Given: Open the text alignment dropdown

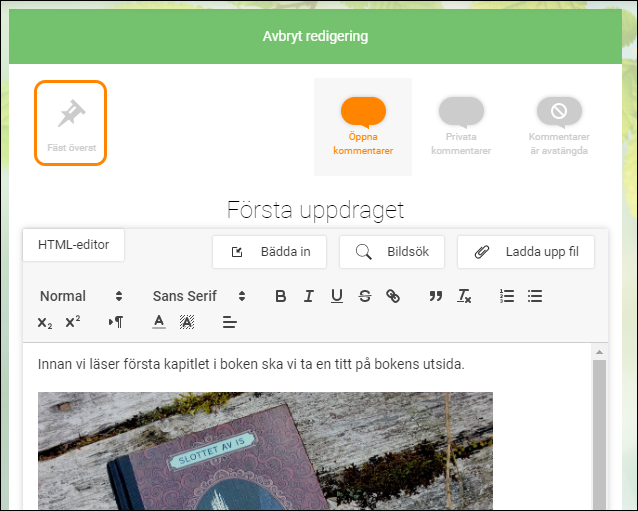Looking at the screenshot, I should (229, 322).
